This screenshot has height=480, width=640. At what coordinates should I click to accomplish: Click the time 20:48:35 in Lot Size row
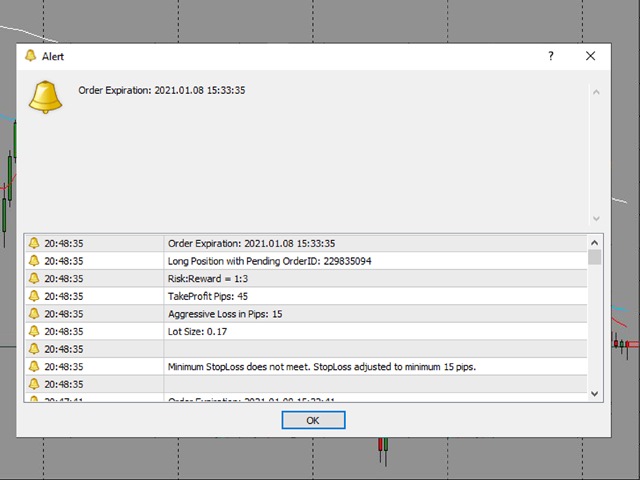coord(64,331)
